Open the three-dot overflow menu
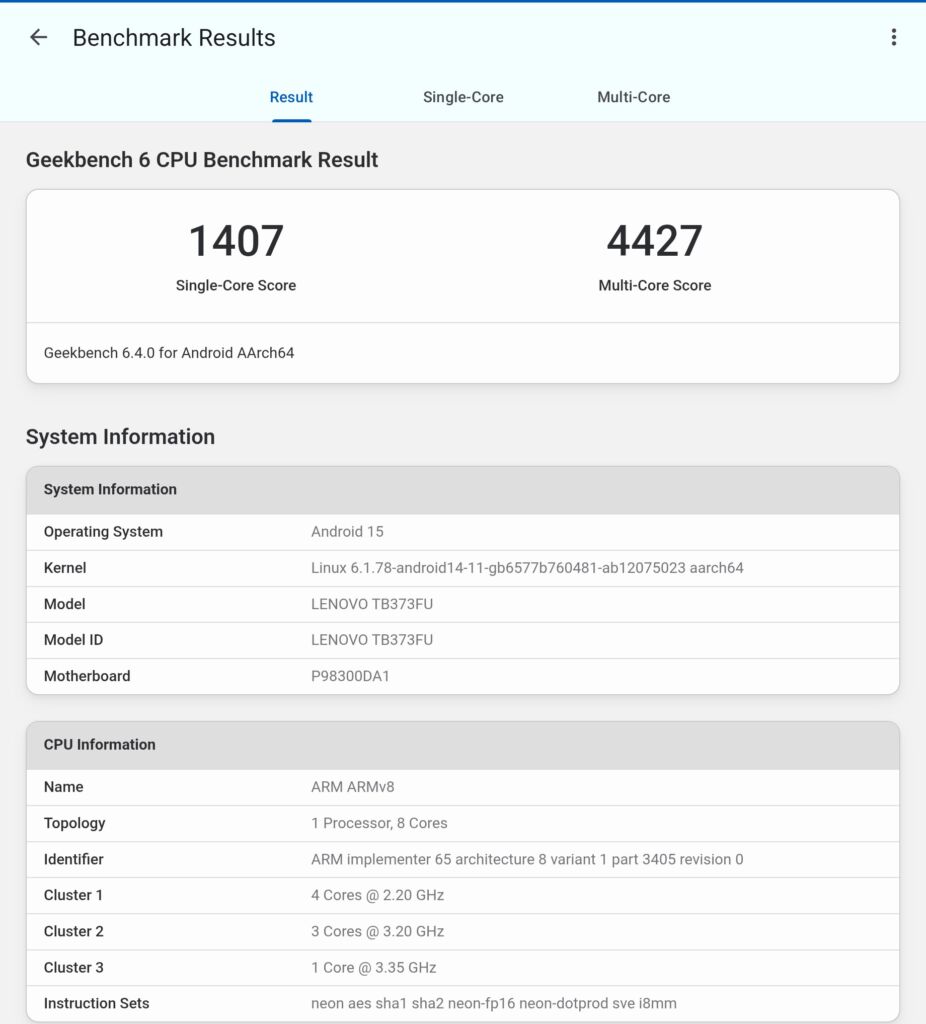The height and width of the screenshot is (1024, 926). pos(893,37)
